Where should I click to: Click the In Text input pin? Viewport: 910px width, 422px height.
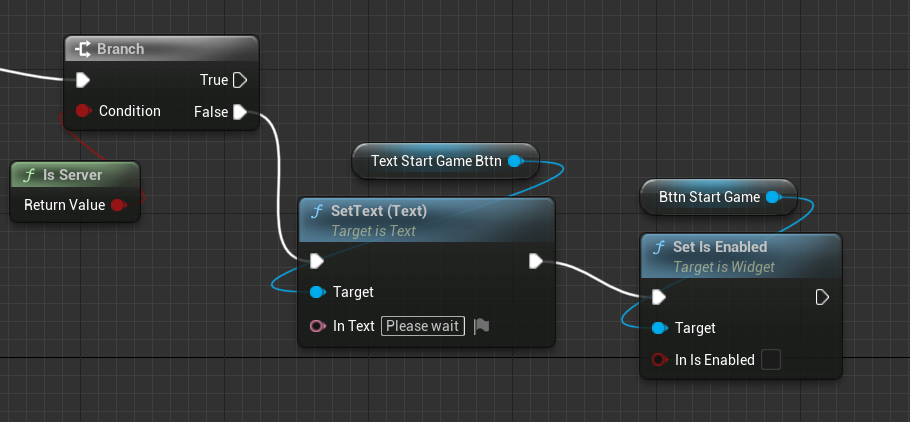pos(317,326)
